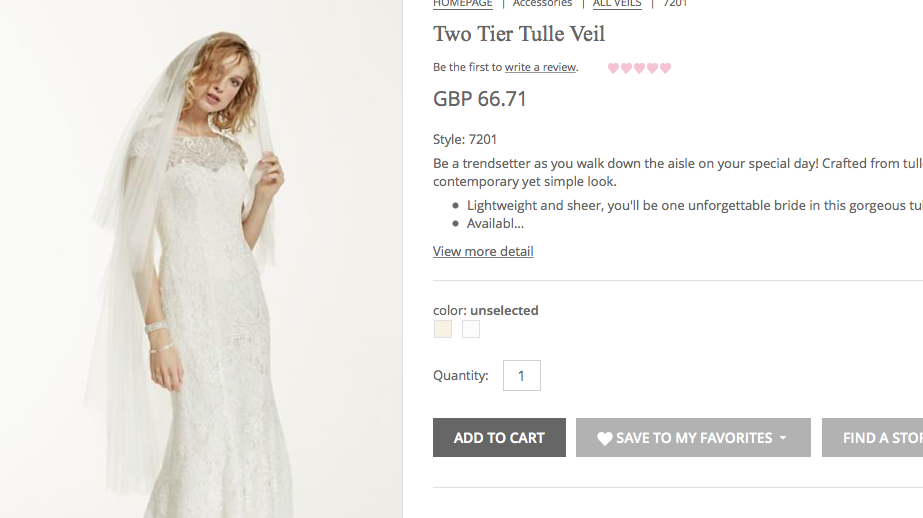This screenshot has height=518, width=923.
Task: Open the Save to My Favorites dropdown arrow
Action: [783, 438]
